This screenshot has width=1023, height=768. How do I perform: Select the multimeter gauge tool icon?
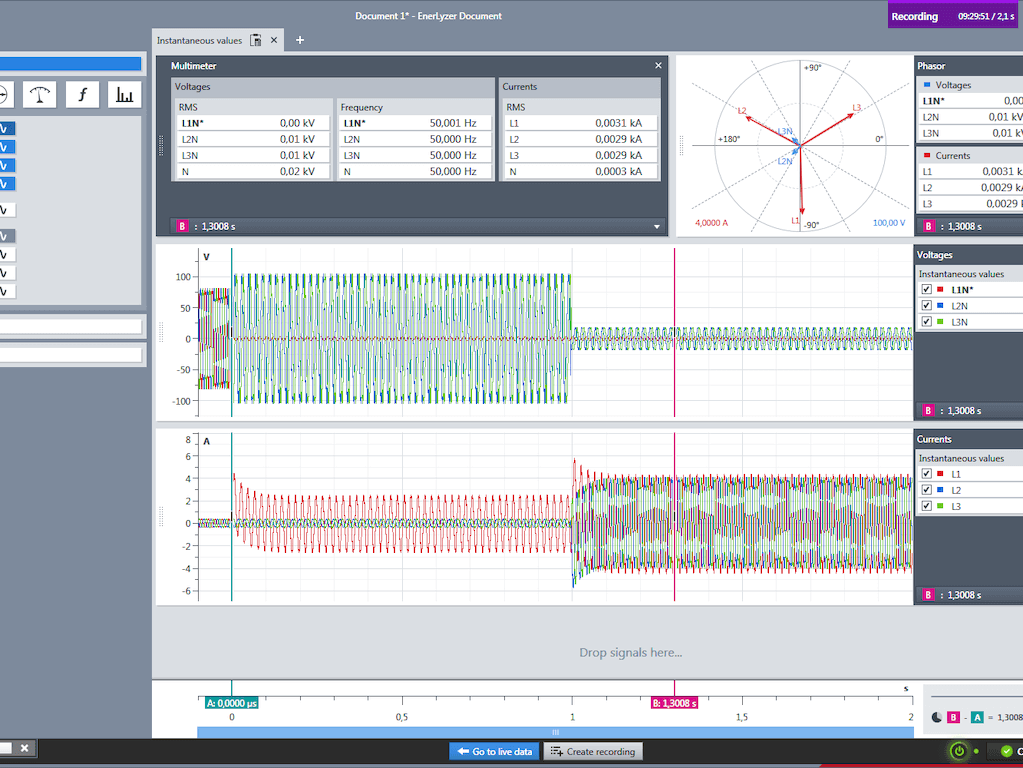[x=40, y=95]
